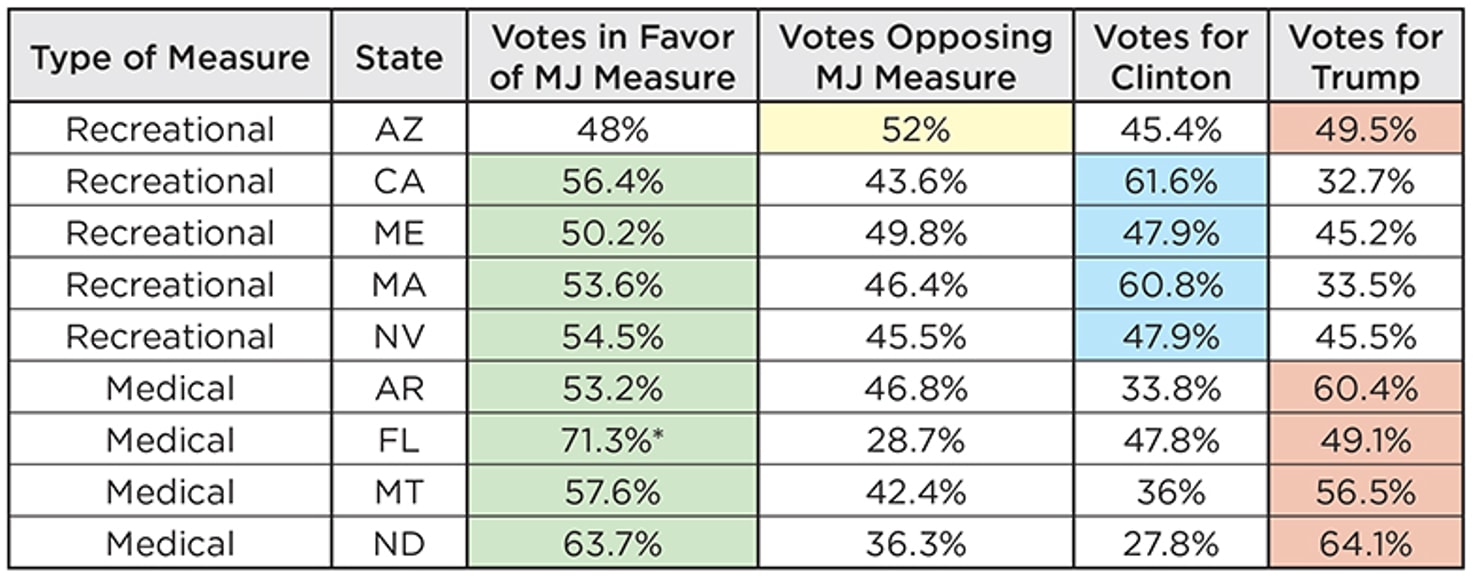Click 'Votes Opposing MJ Measure' header
This screenshot has width=1480, height=578.
point(915,58)
